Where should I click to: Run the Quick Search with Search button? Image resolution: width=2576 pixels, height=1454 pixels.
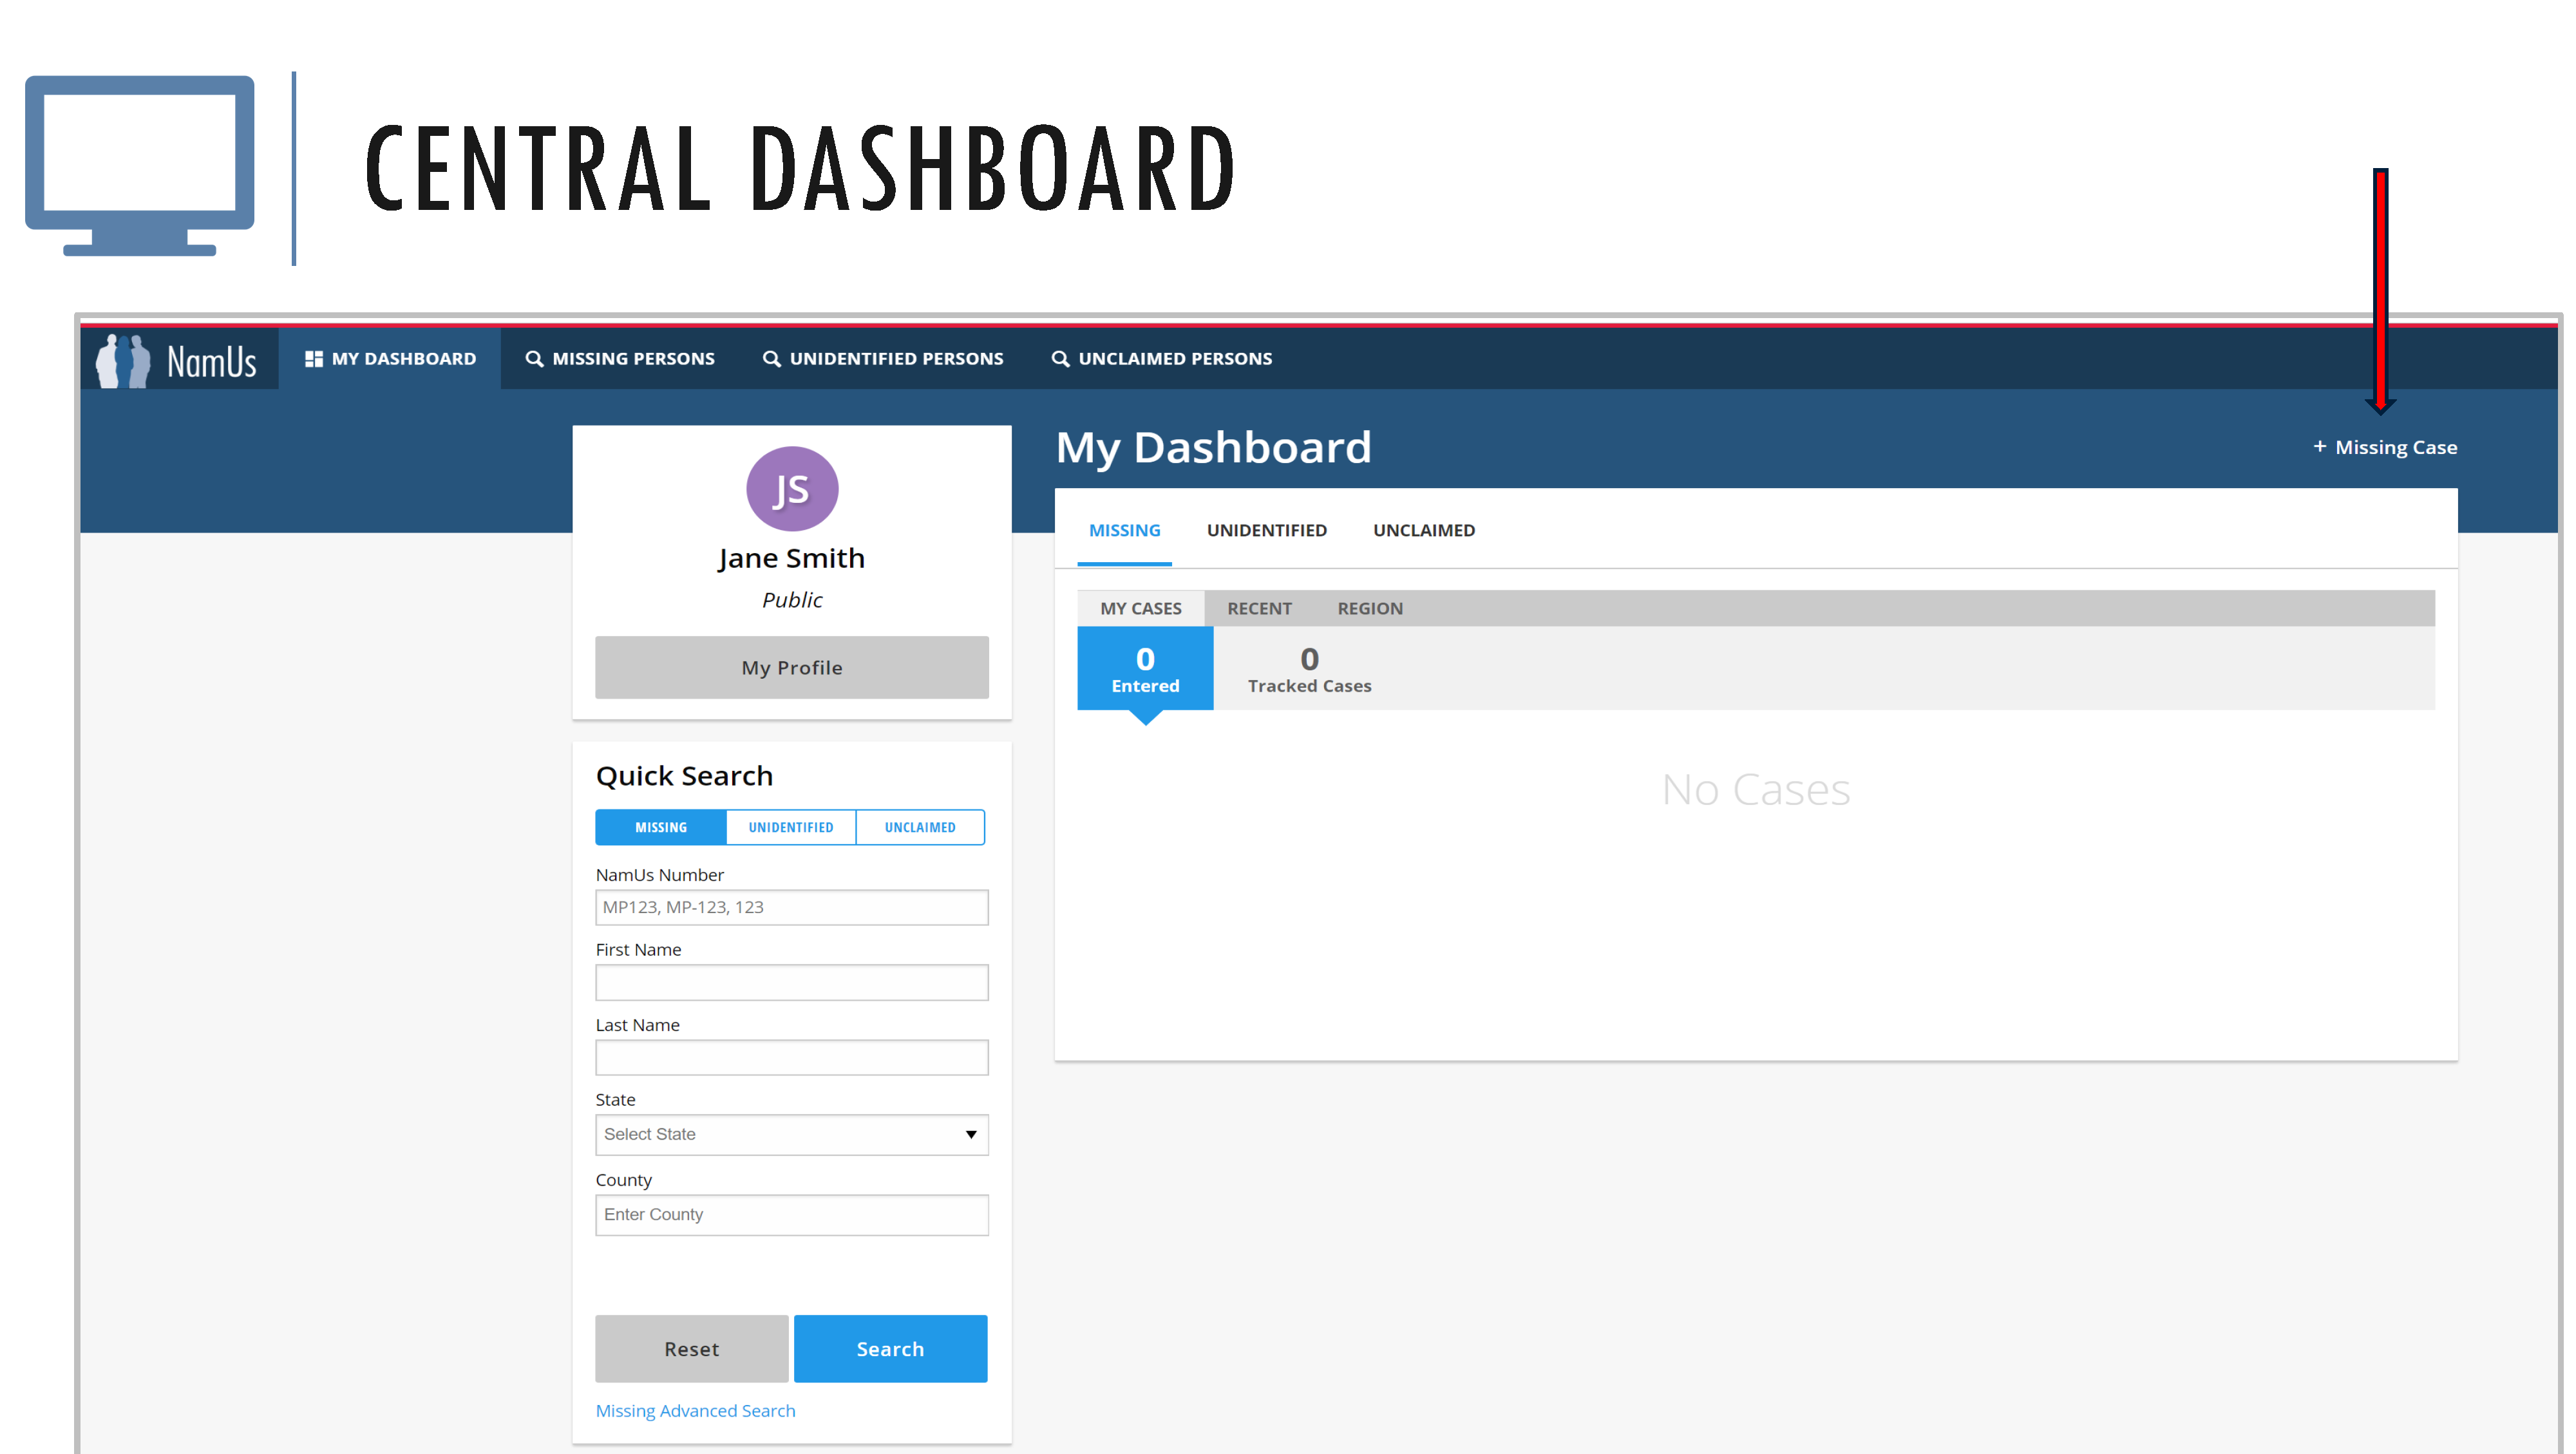coord(889,1348)
